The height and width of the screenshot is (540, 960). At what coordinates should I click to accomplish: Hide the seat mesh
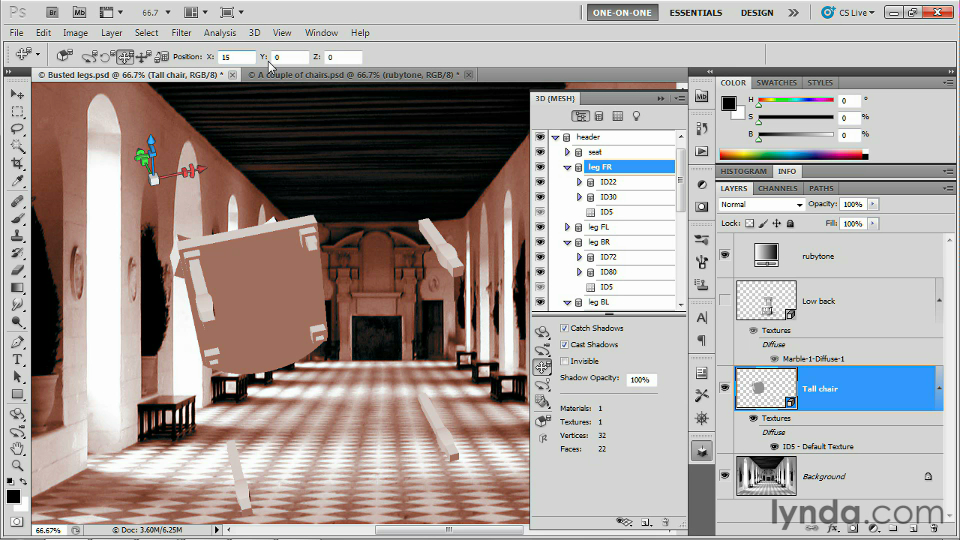(540, 152)
